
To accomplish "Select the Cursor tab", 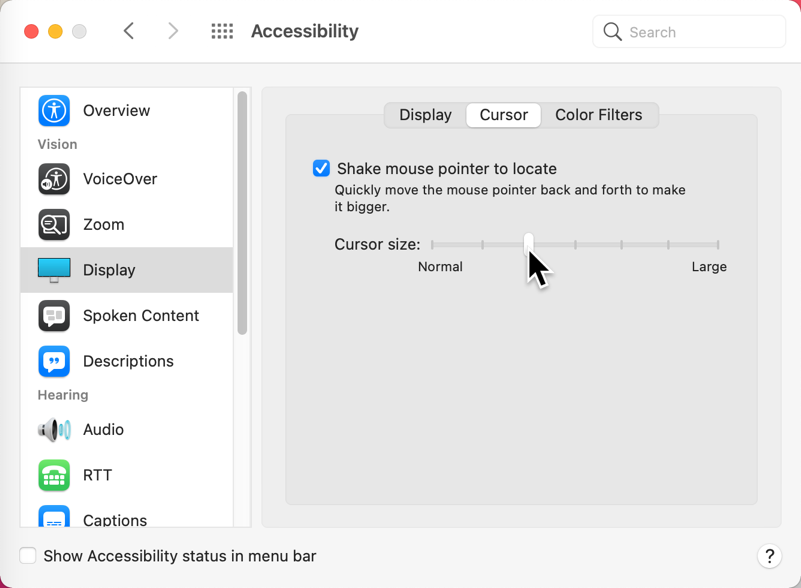I will tap(503, 115).
